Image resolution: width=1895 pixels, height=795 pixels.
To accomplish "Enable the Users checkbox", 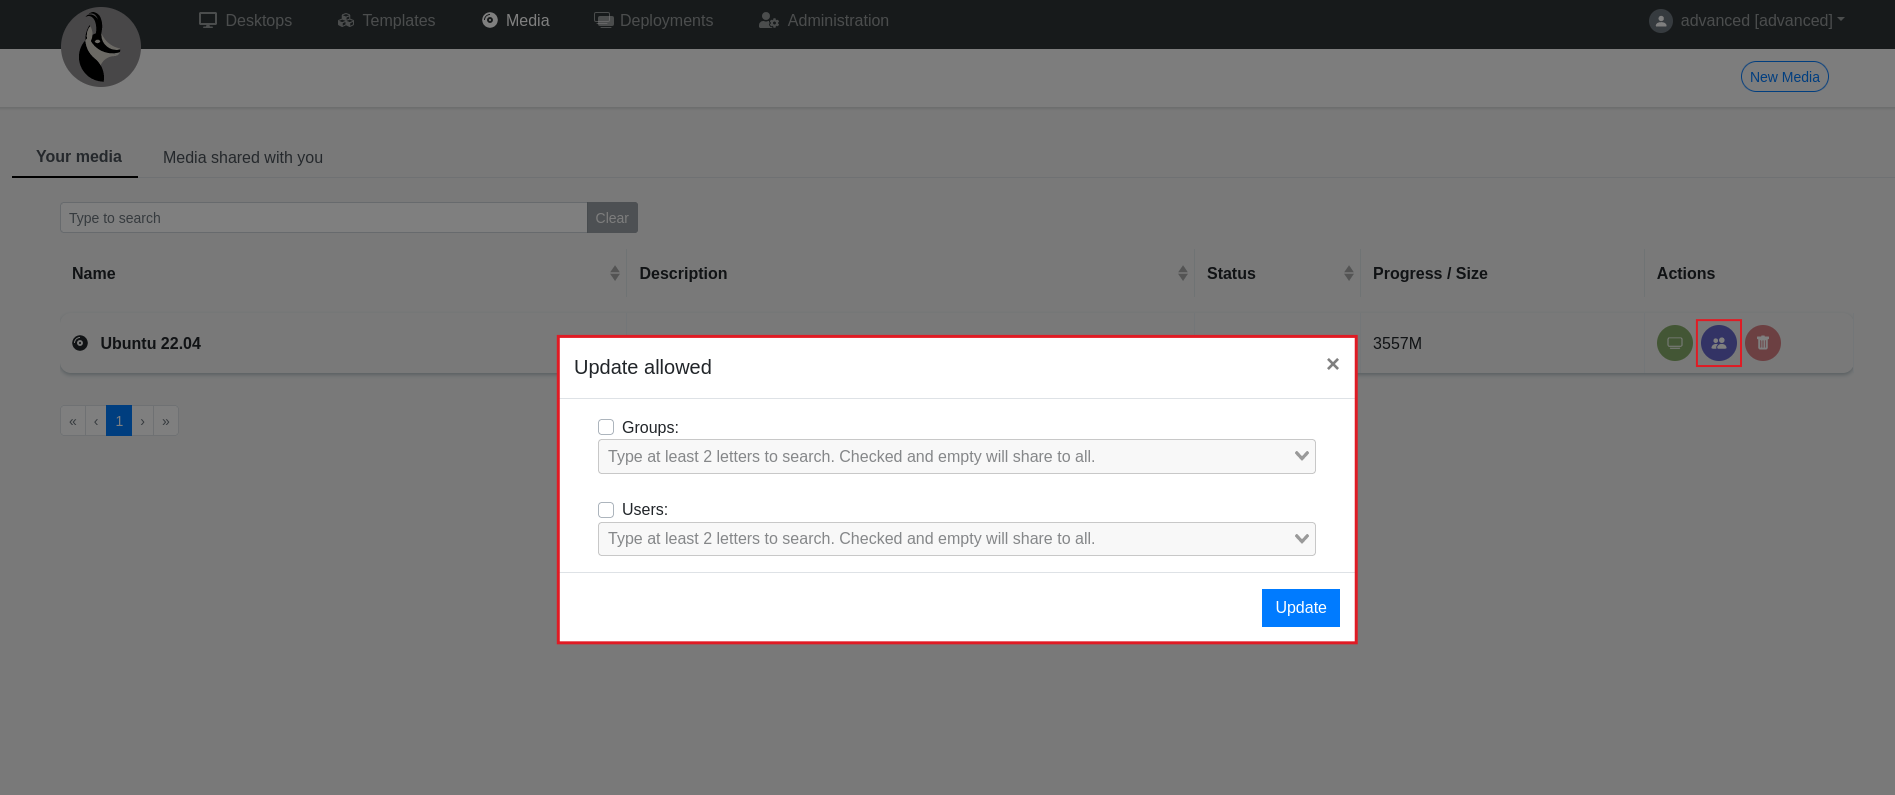I will click(606, 510).
